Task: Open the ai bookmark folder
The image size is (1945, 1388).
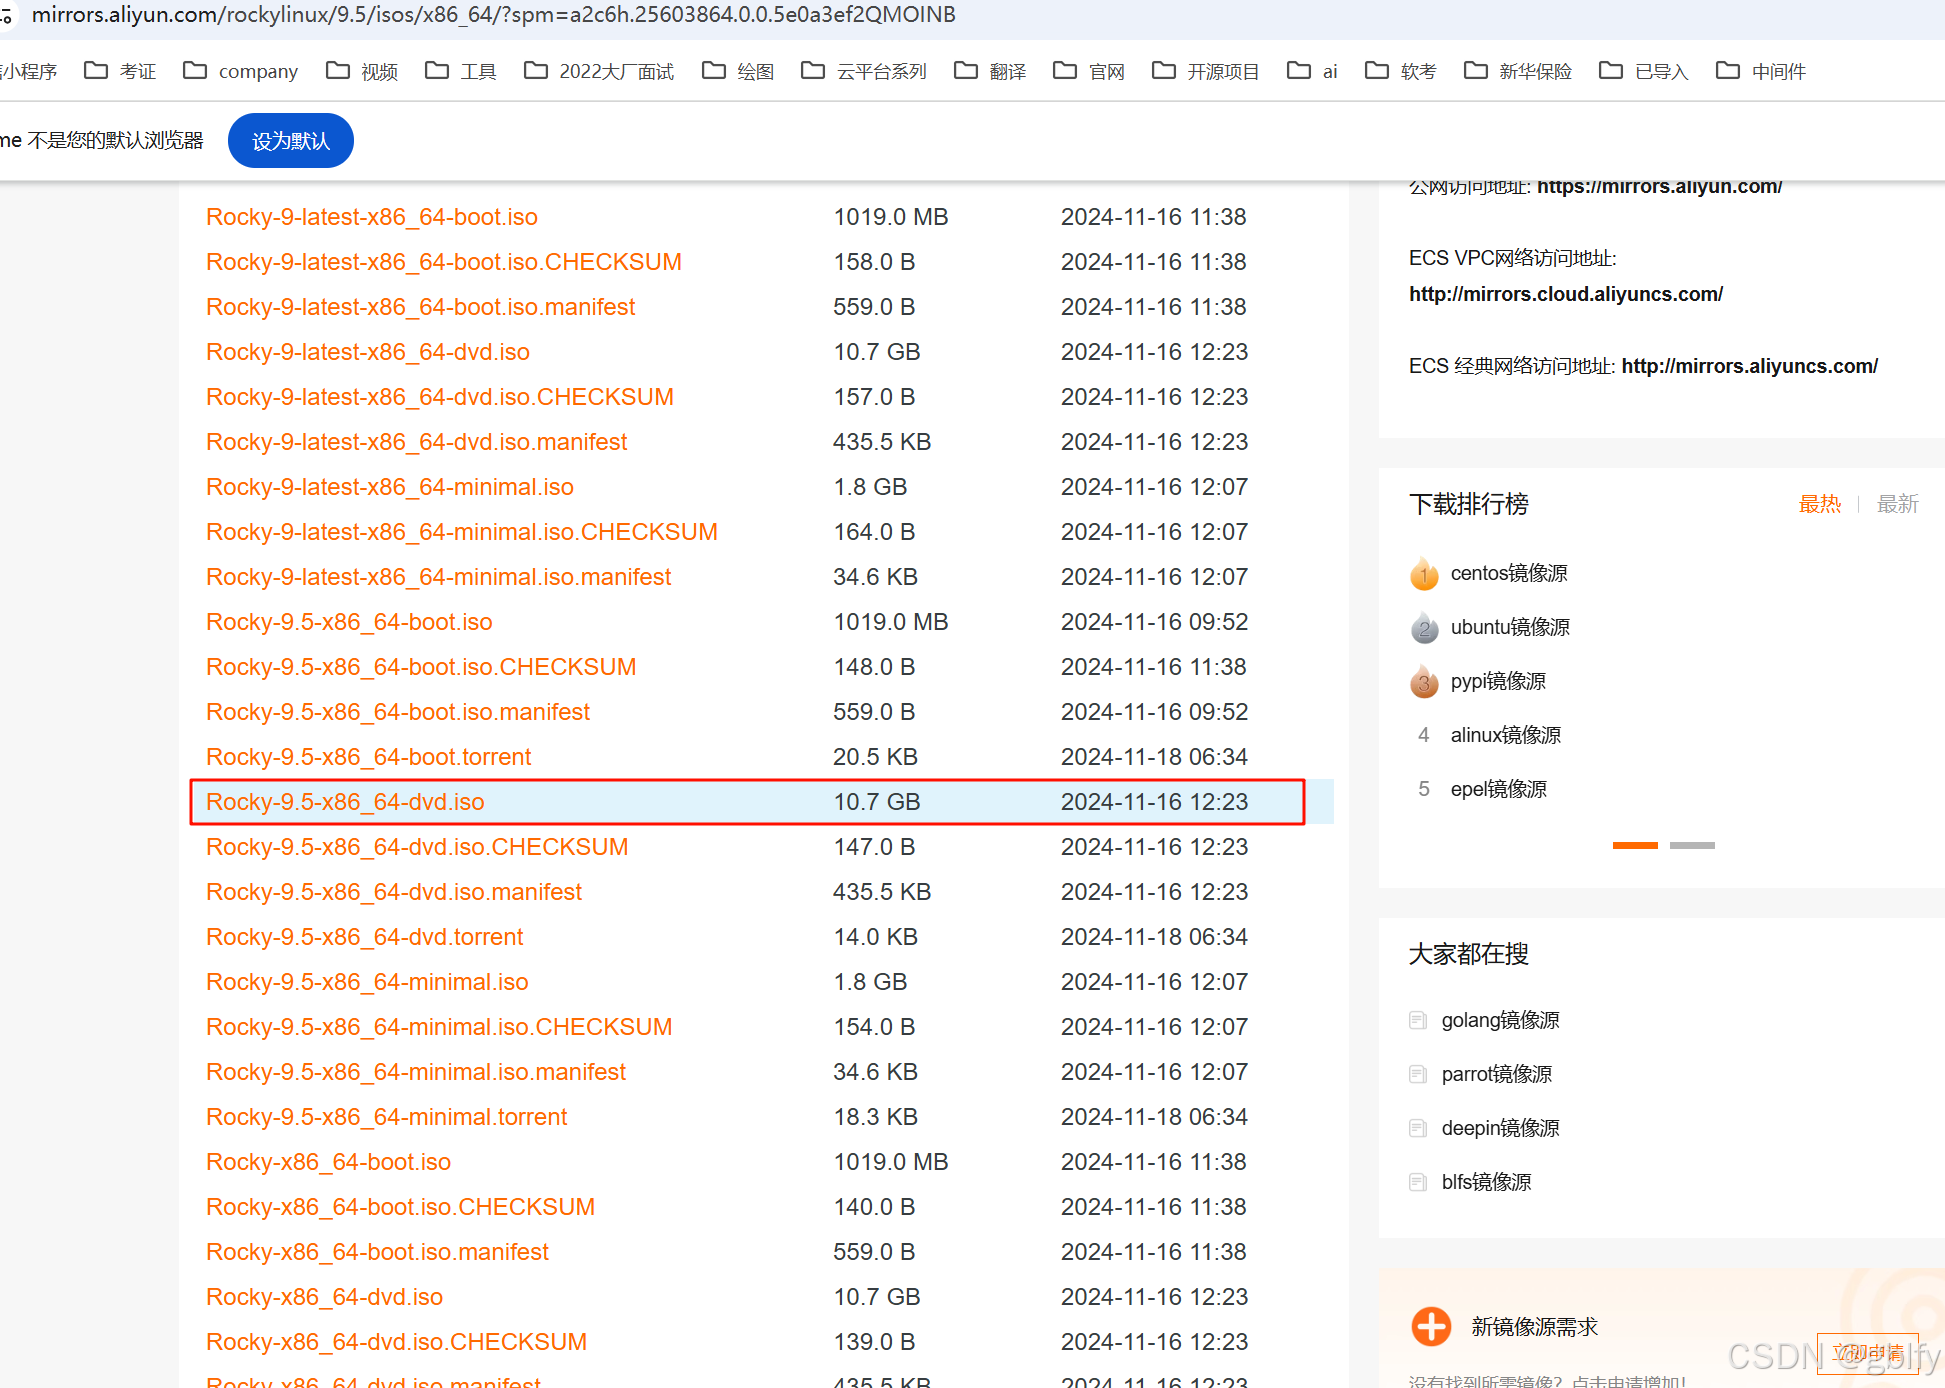Action: point(1312,71)
